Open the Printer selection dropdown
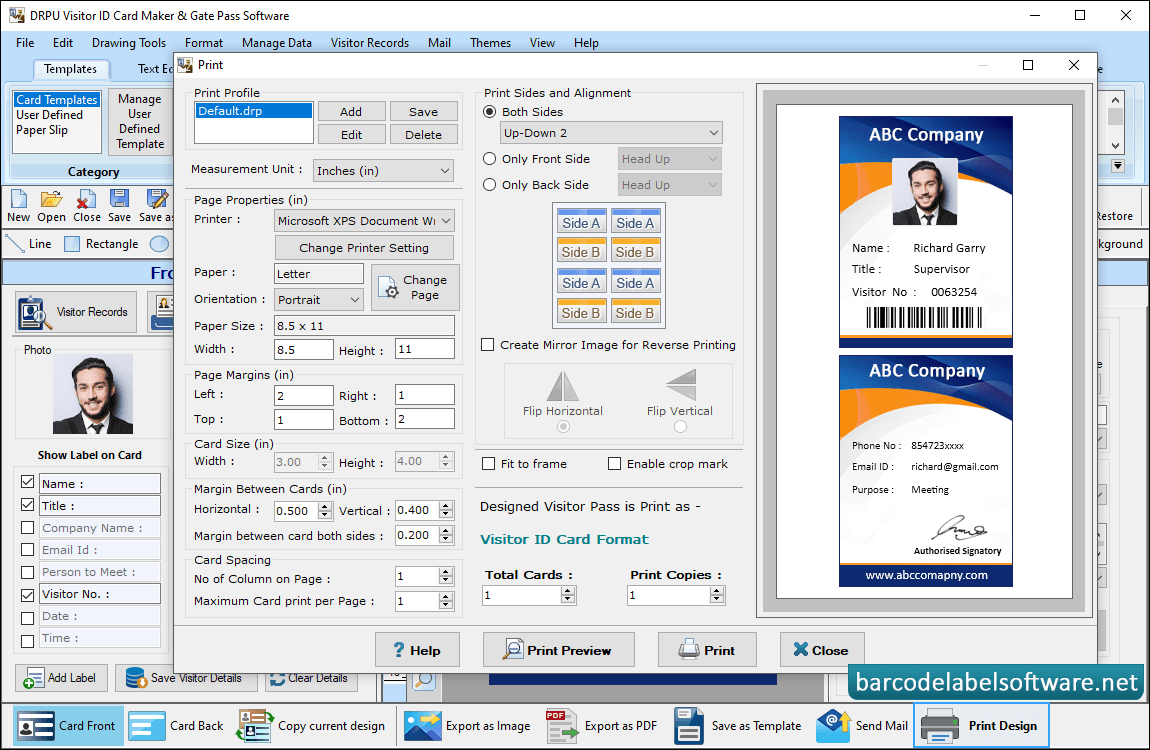 click(364, 221)
